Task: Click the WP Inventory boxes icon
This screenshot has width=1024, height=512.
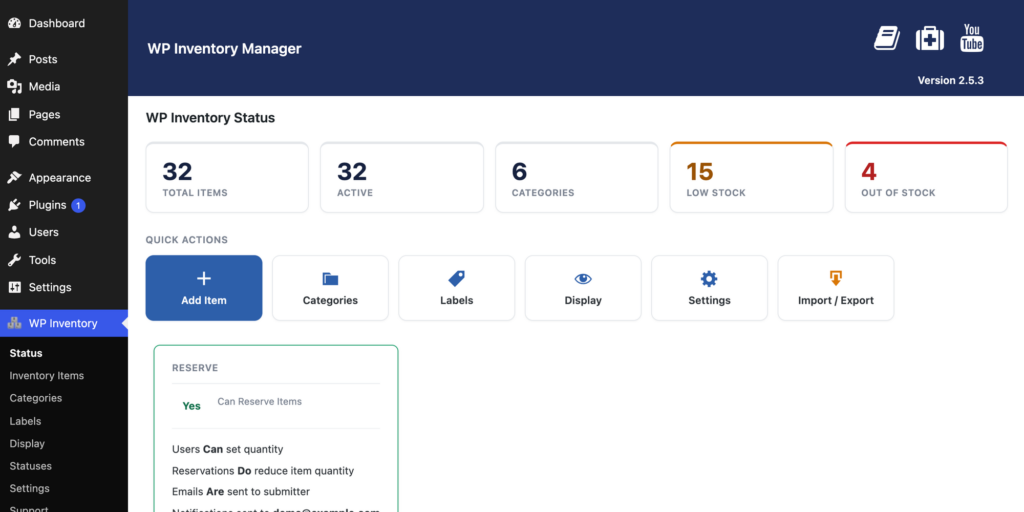Action: point(14,323)
